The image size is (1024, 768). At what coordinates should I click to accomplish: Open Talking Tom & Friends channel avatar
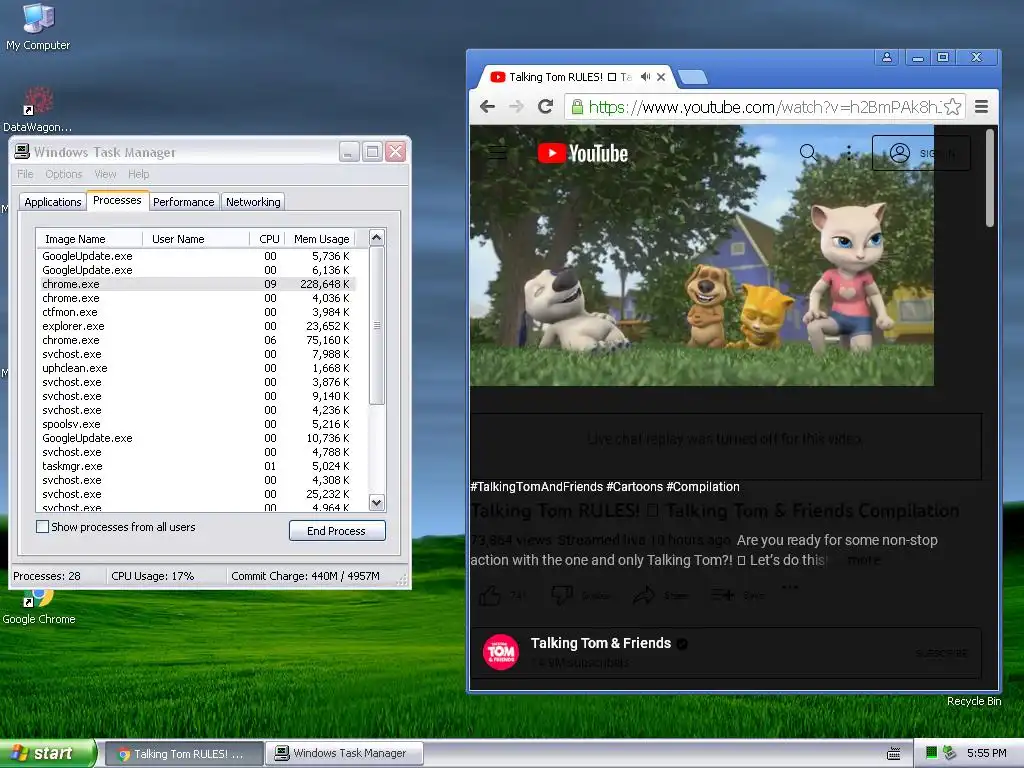(501, 652)
